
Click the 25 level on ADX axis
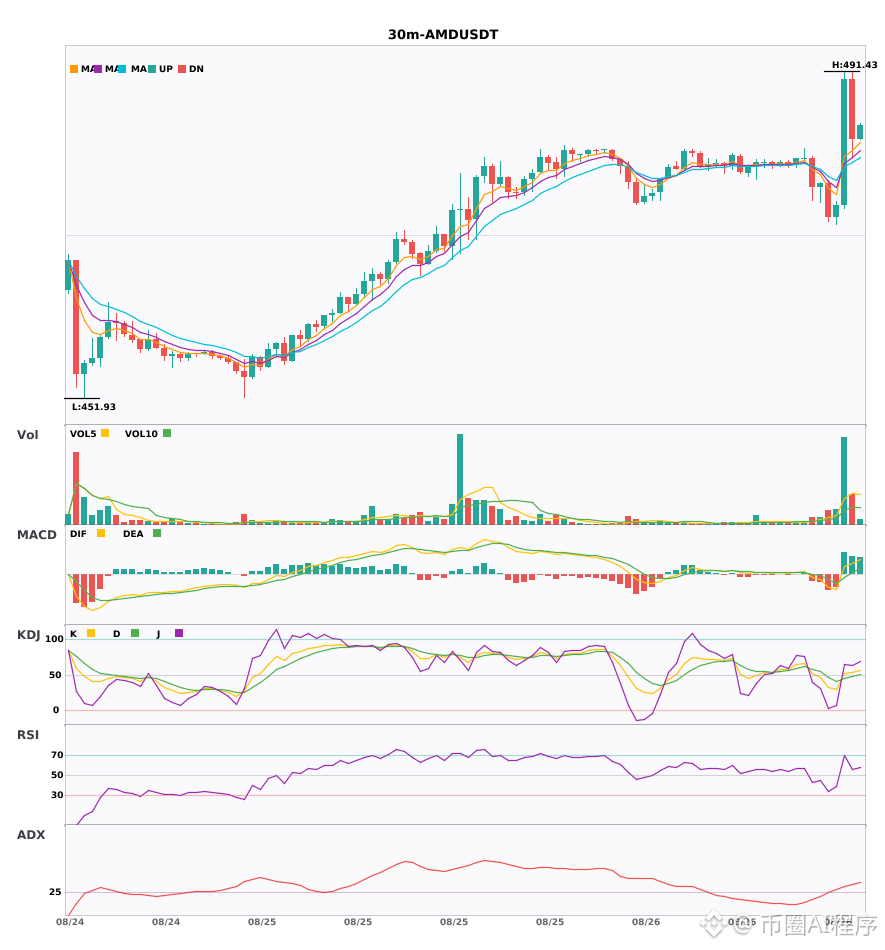55,892
